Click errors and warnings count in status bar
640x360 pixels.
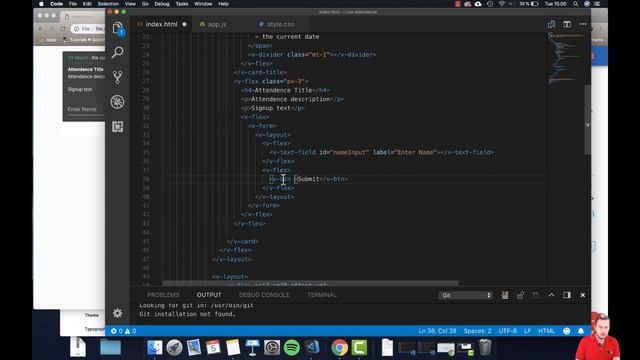(123, 331)
